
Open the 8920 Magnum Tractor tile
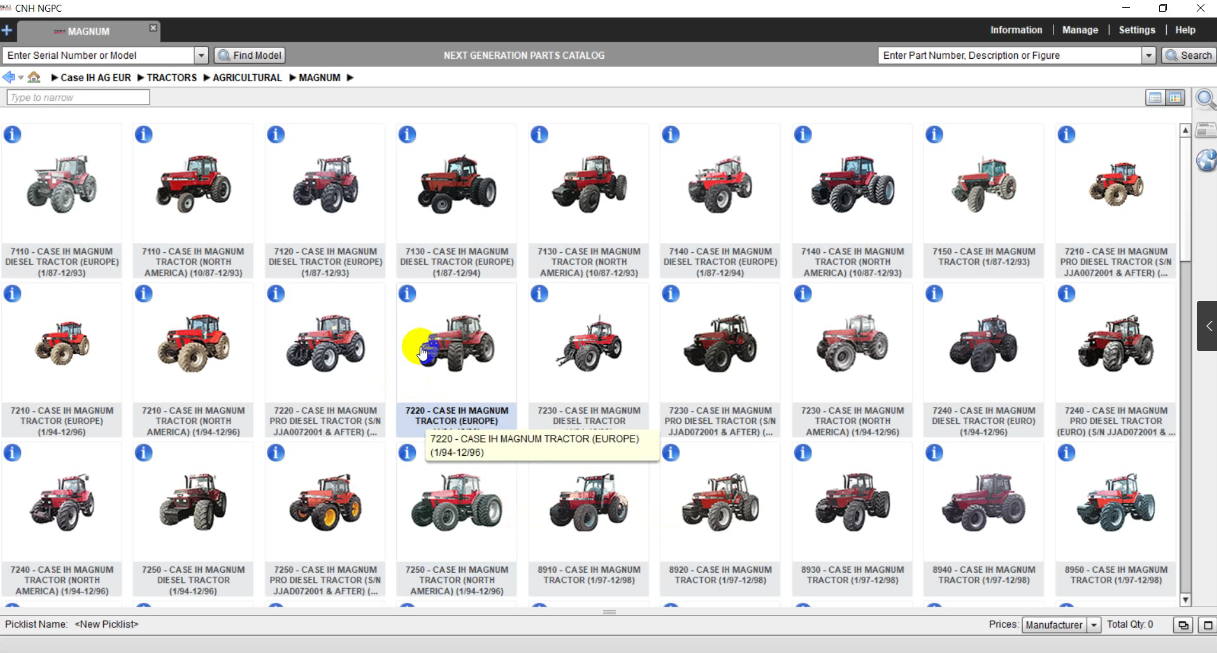(x=720, y=519)
